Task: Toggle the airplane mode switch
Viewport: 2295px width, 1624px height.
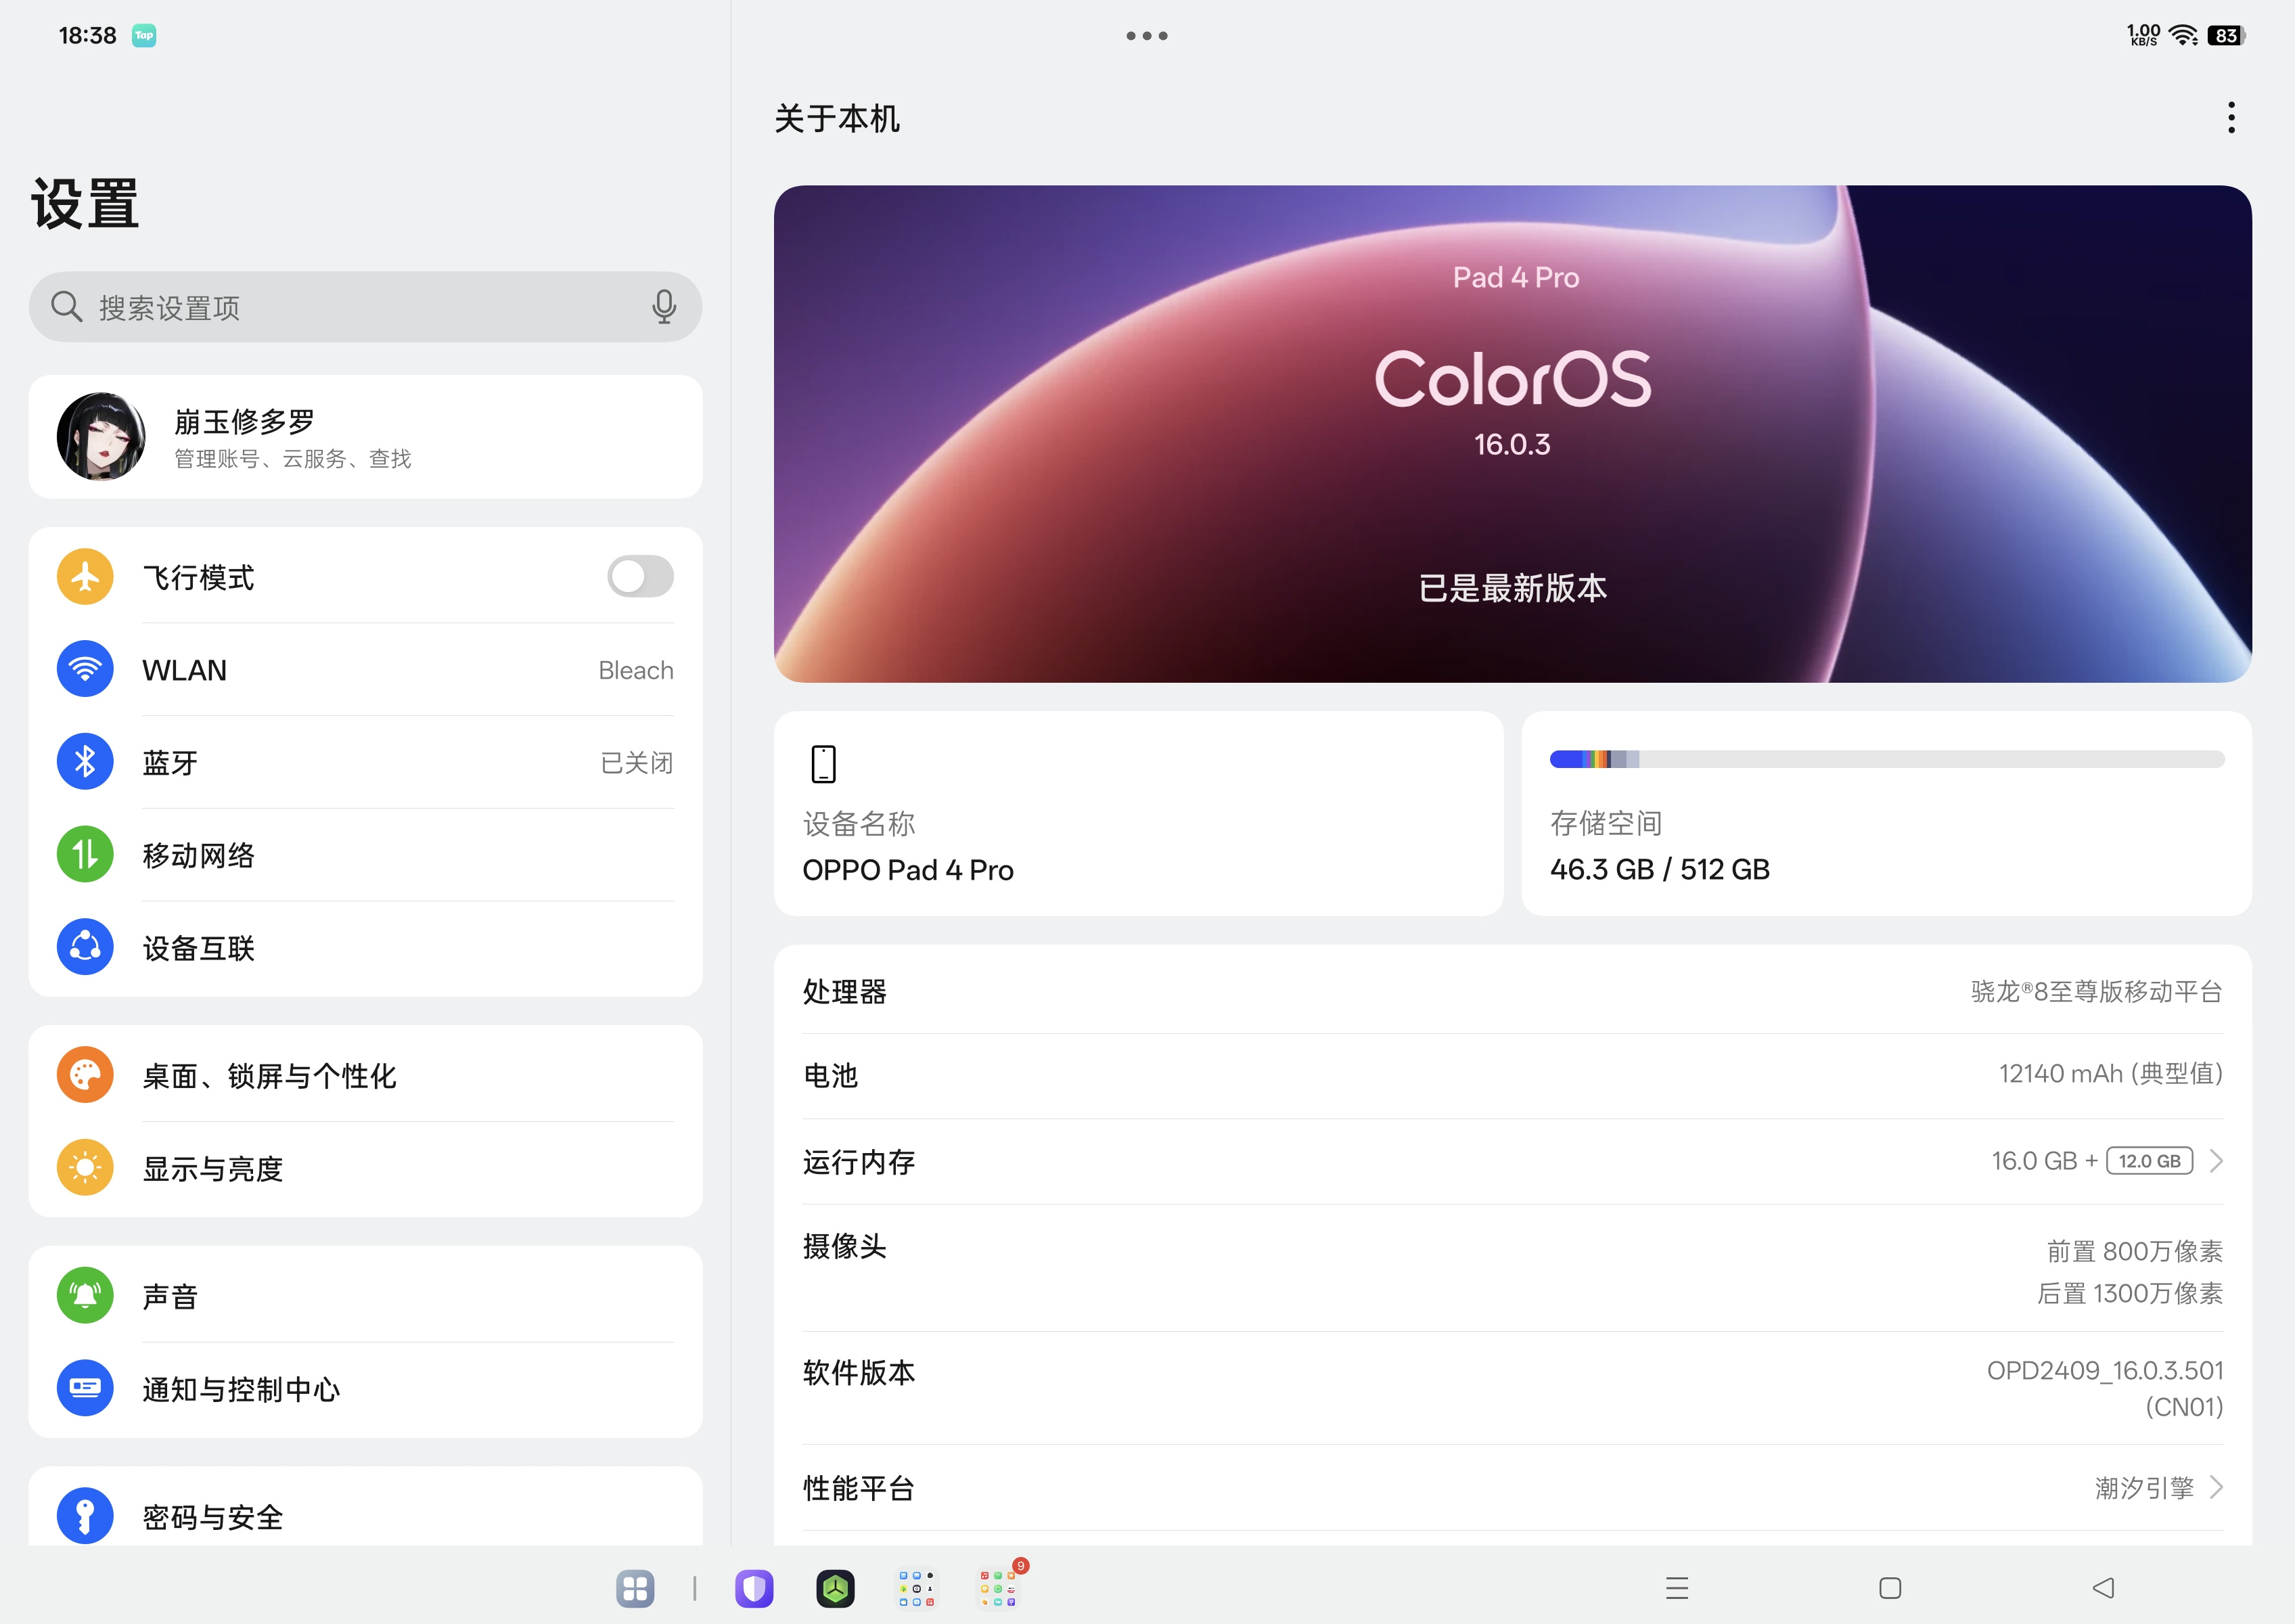Action: tap(640, 577)
